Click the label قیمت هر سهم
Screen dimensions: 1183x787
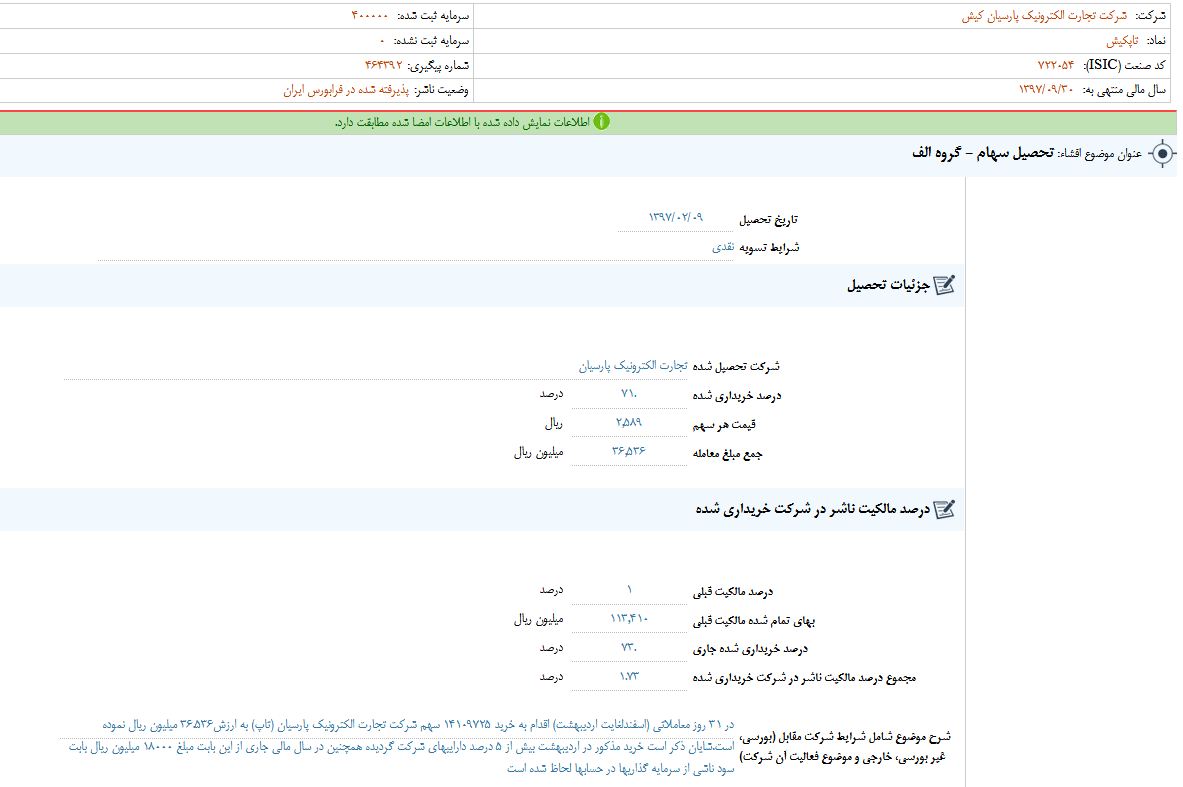point(724,425)
